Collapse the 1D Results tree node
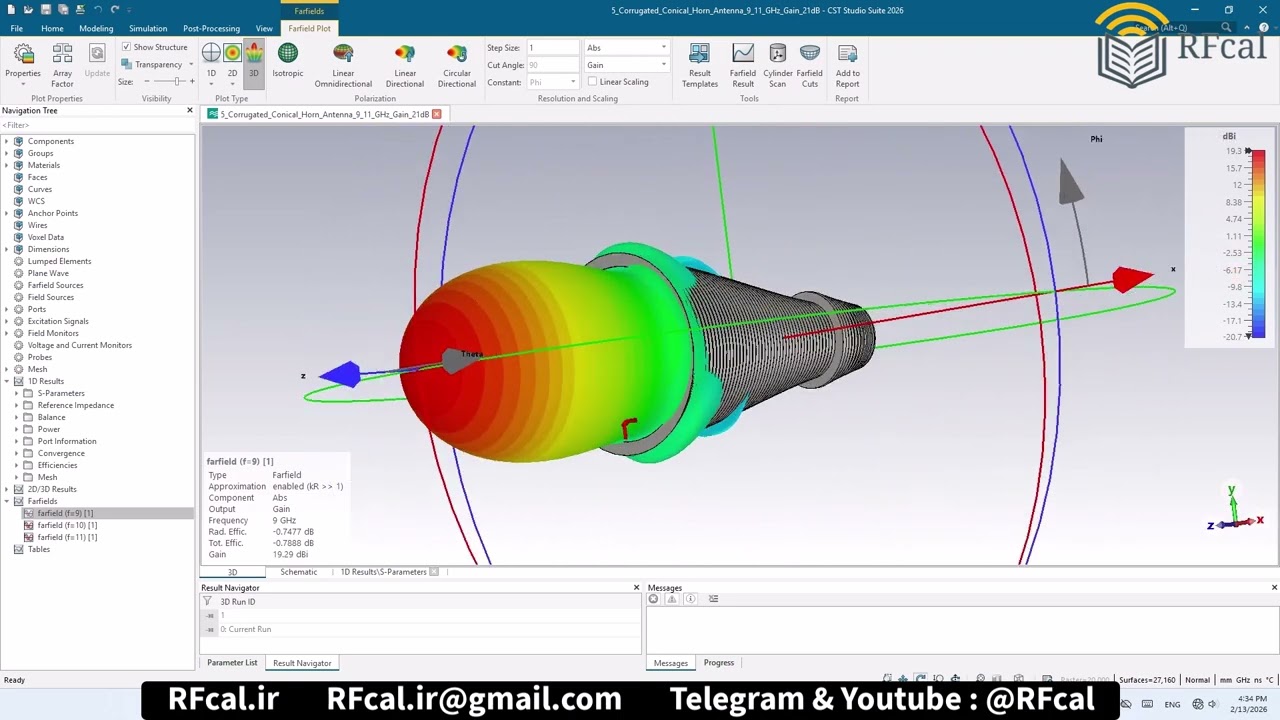The width and height of the screenshot is (1280, 720). (x=6, y=381)
